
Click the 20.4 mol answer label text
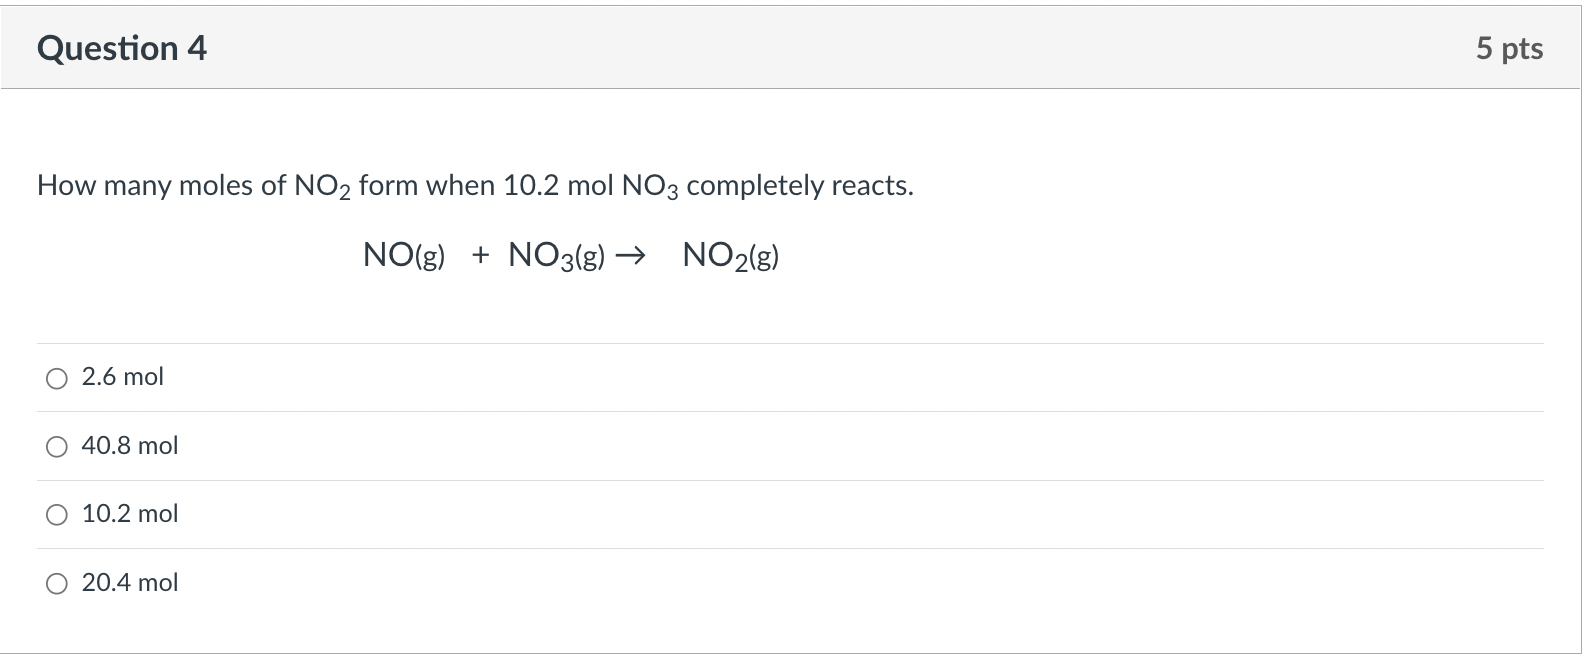click(129, 582)
